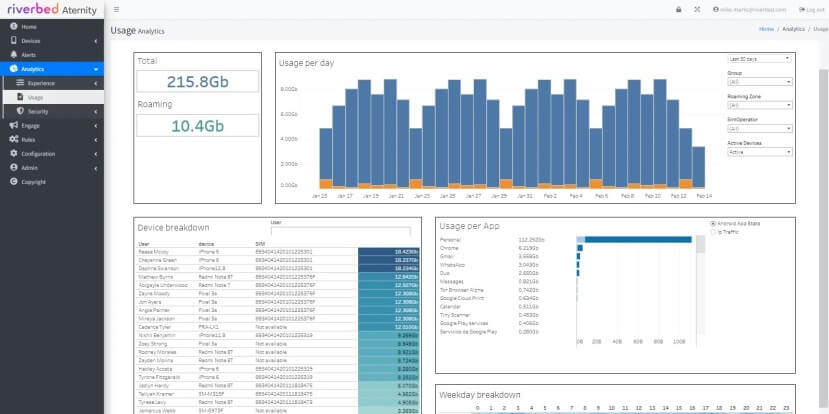This screenshot has height=414, width=829.
Task: Open the Roaming Zone dropdown
Action: 757,105
